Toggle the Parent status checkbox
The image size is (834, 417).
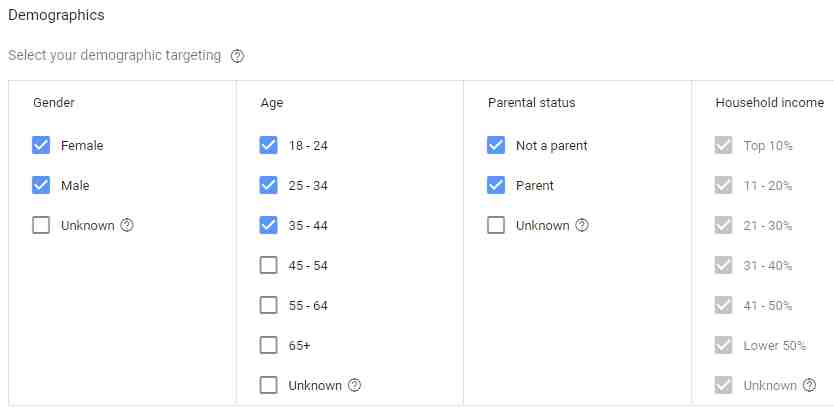point(496,185)
